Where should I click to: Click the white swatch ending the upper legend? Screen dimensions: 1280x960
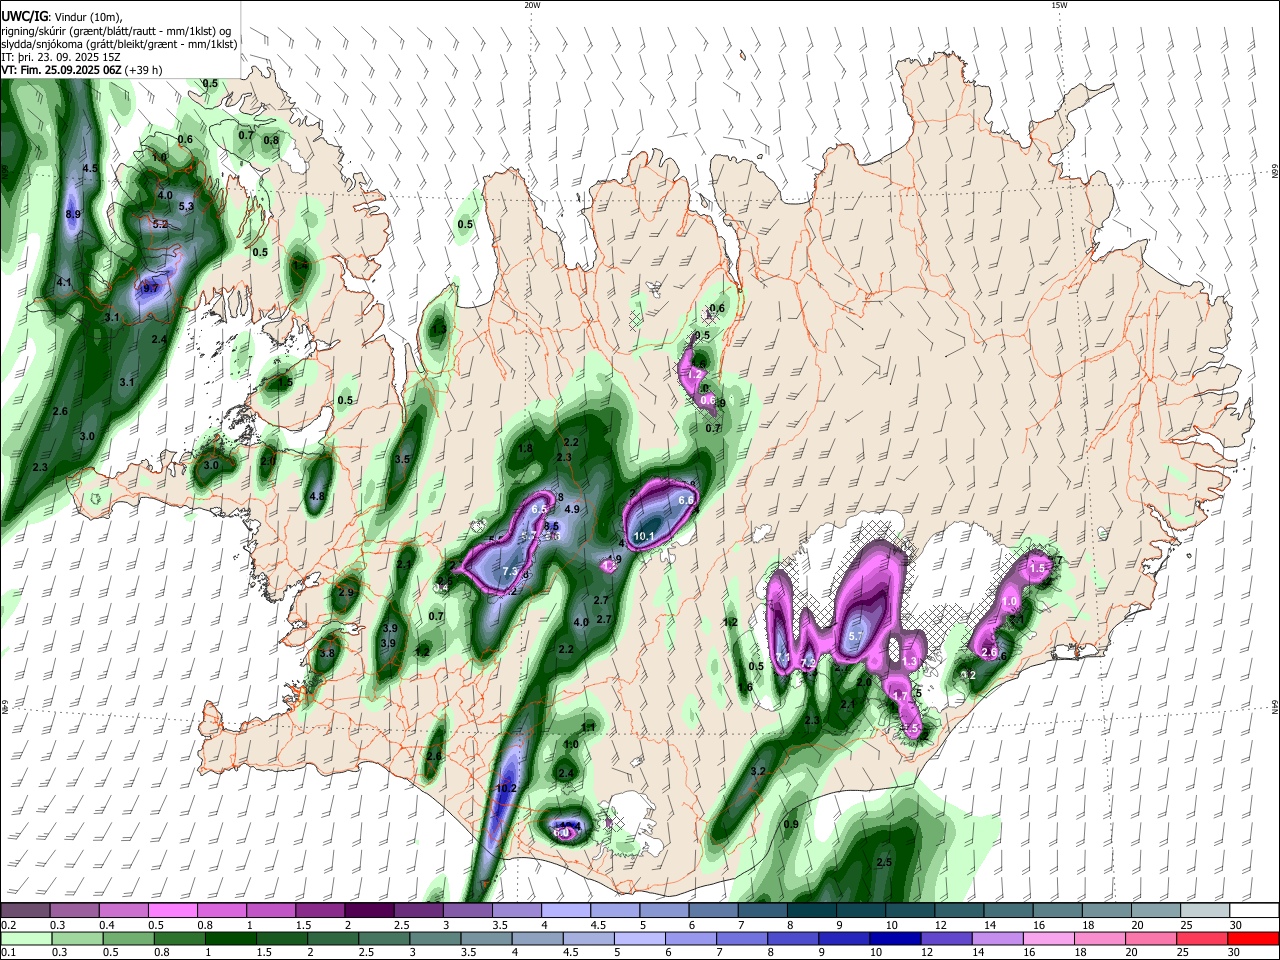coord(1254,910)
